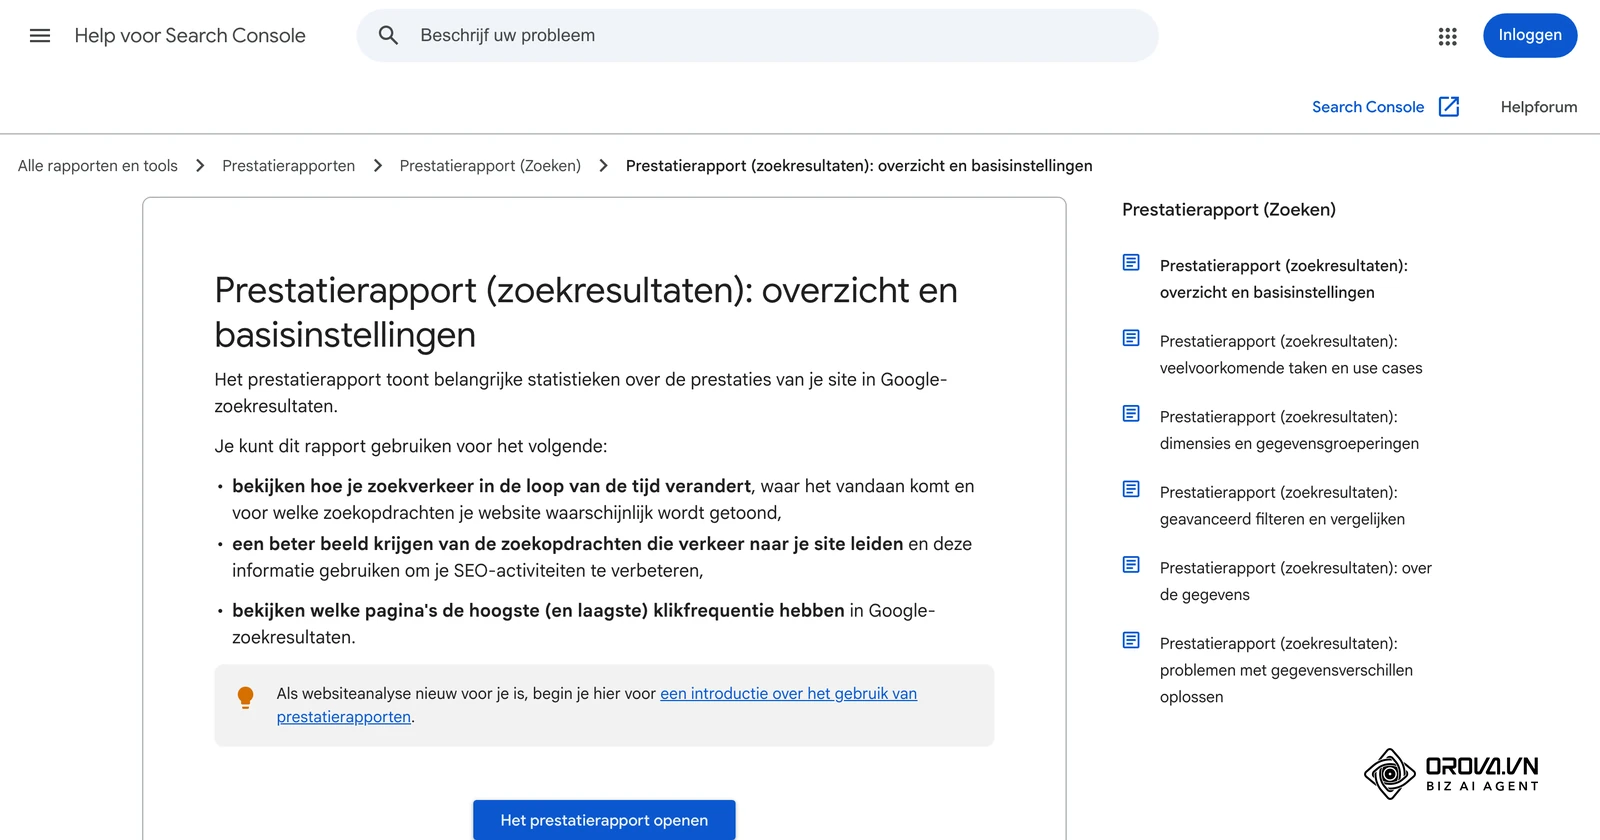The width and height of the screenshot is (1600, 840).
Task: Focus the 'Beschrijf uw probleem' search field
Action: coord(757,36)
